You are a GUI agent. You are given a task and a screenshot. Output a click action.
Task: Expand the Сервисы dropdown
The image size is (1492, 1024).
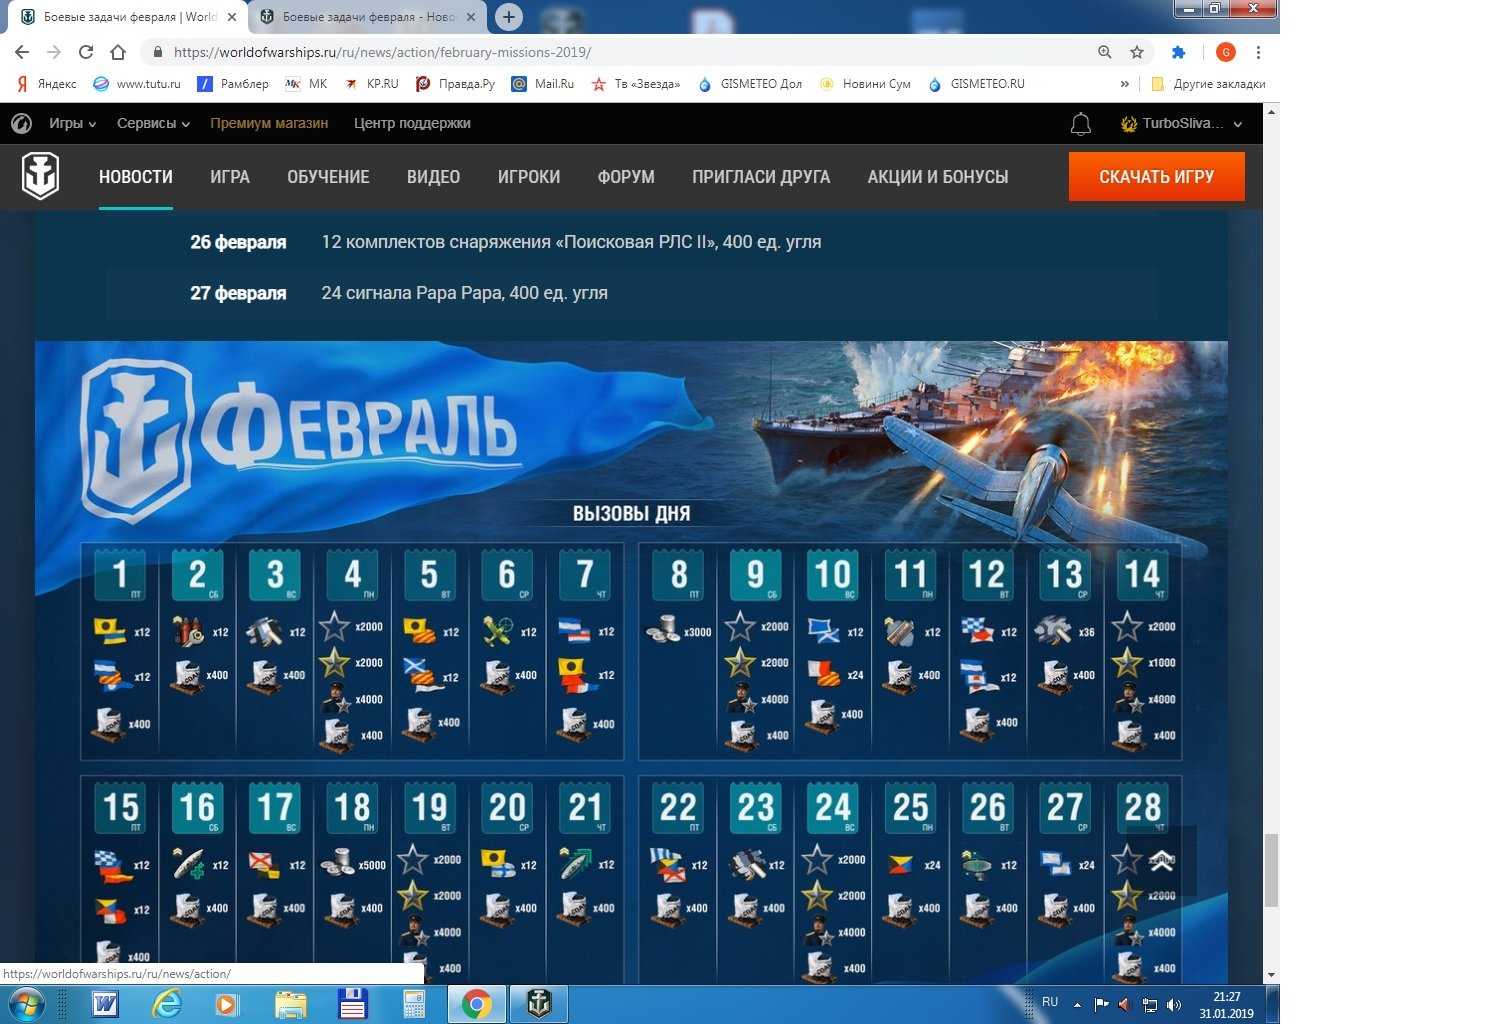pyautogui.click(x=153, y=123)
